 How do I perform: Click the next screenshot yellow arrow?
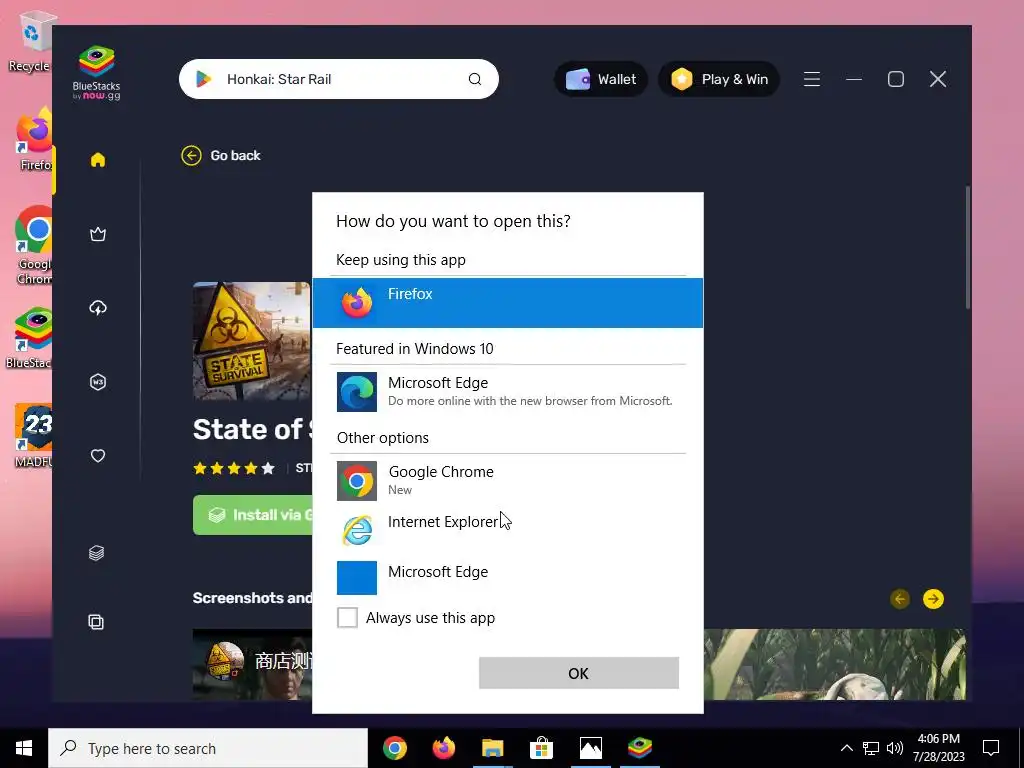(x=933, y=599)
